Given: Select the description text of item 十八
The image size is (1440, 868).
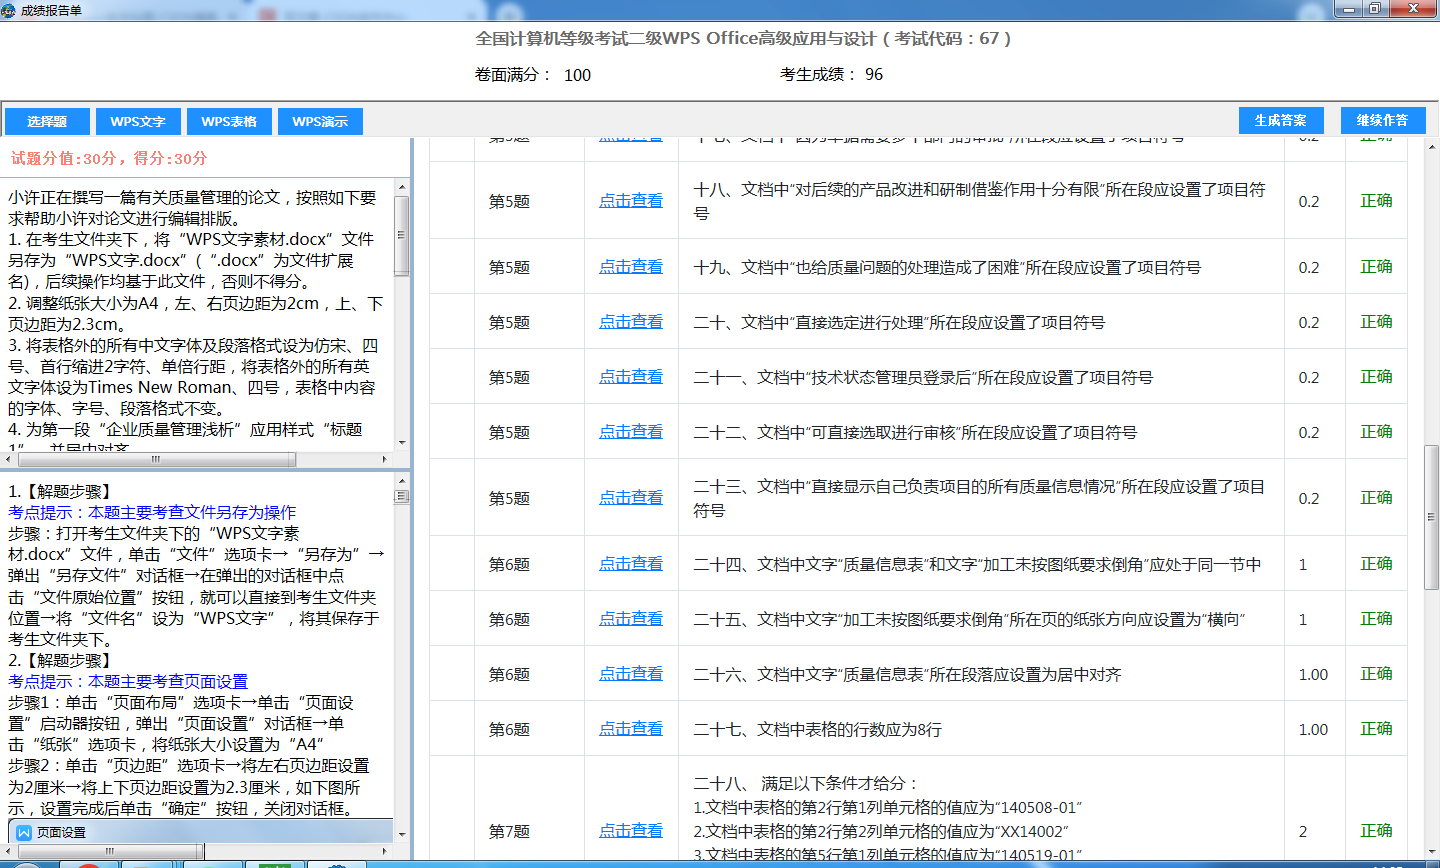Looking at the screenshot, I should [x=980, y=201].
